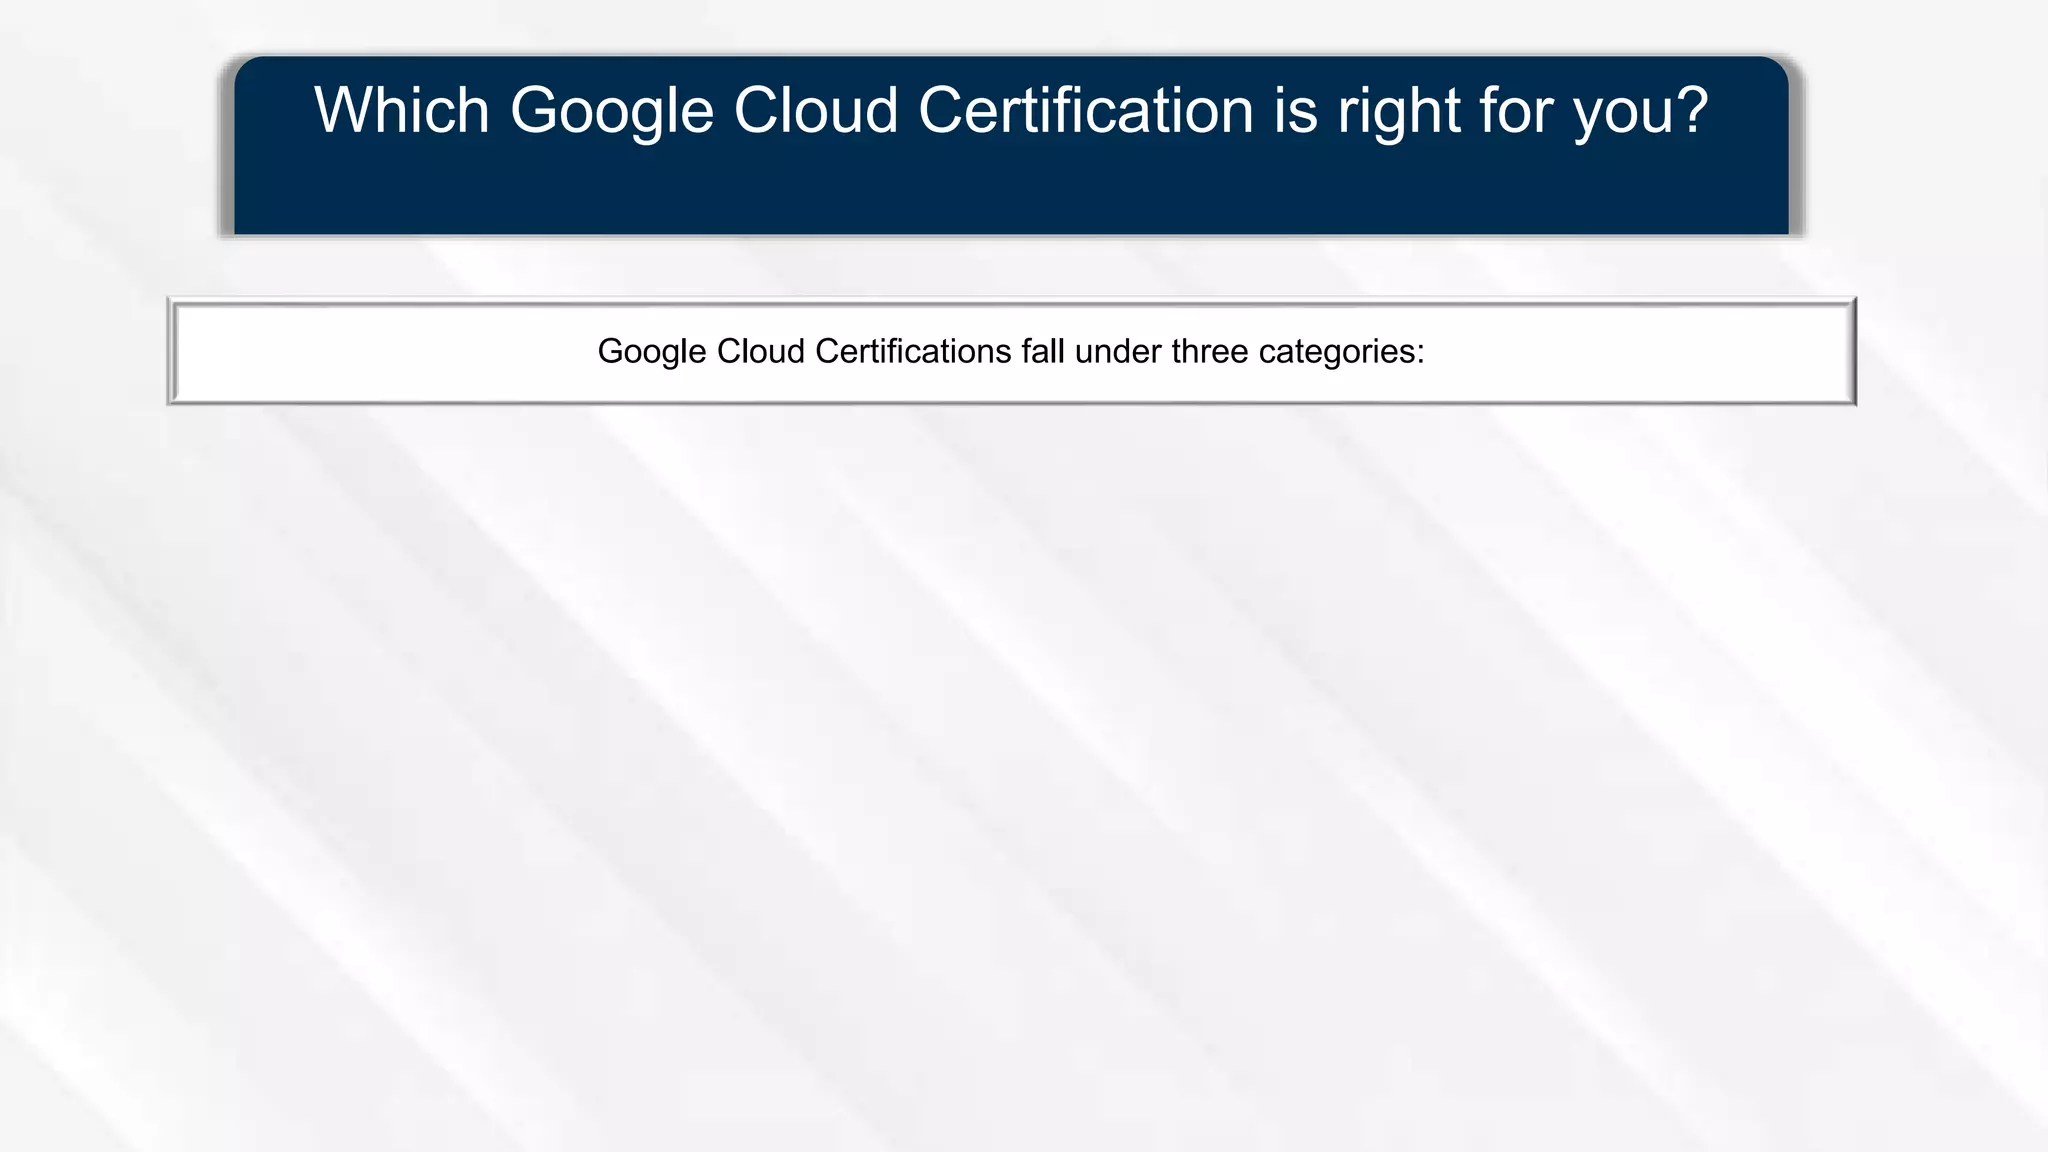Select the slide title 'Which Google Cloud Certification is right for you?'
The image size is (2048, 1152).
(x=1011, y=110)
